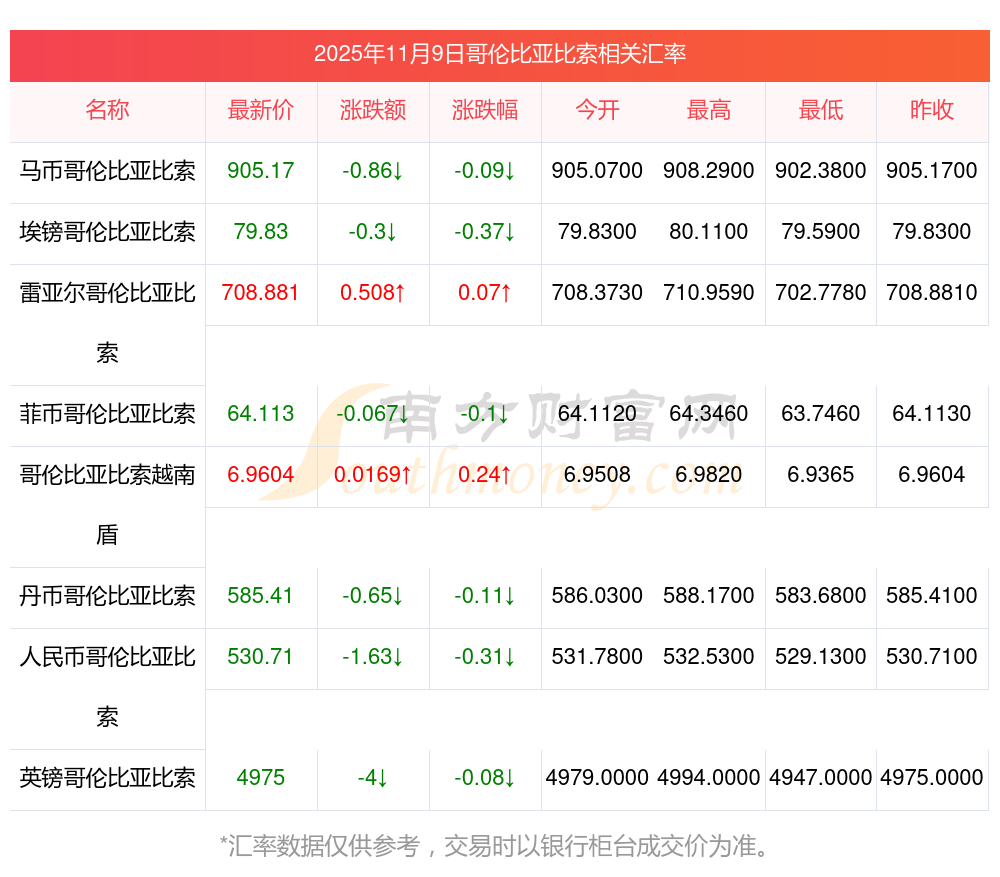Click the 昨收 column header
The height and width of the screenshot is (877, 1000).
tap(932, 110)
